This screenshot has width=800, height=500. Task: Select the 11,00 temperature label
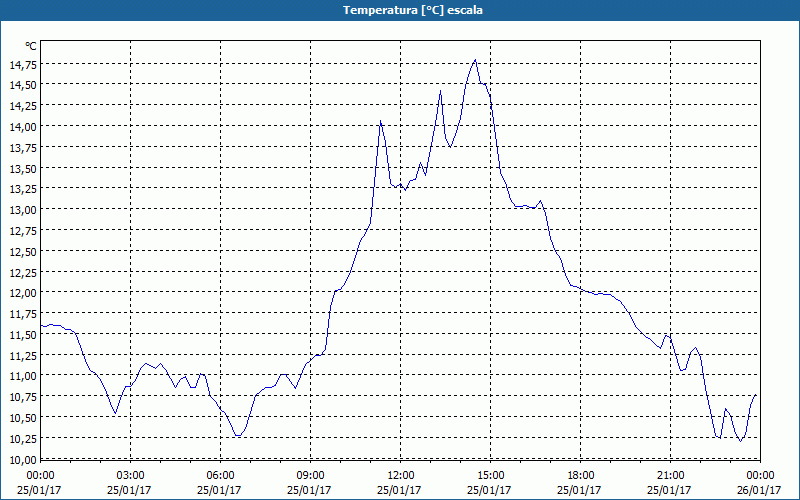[x=23, y=376]
